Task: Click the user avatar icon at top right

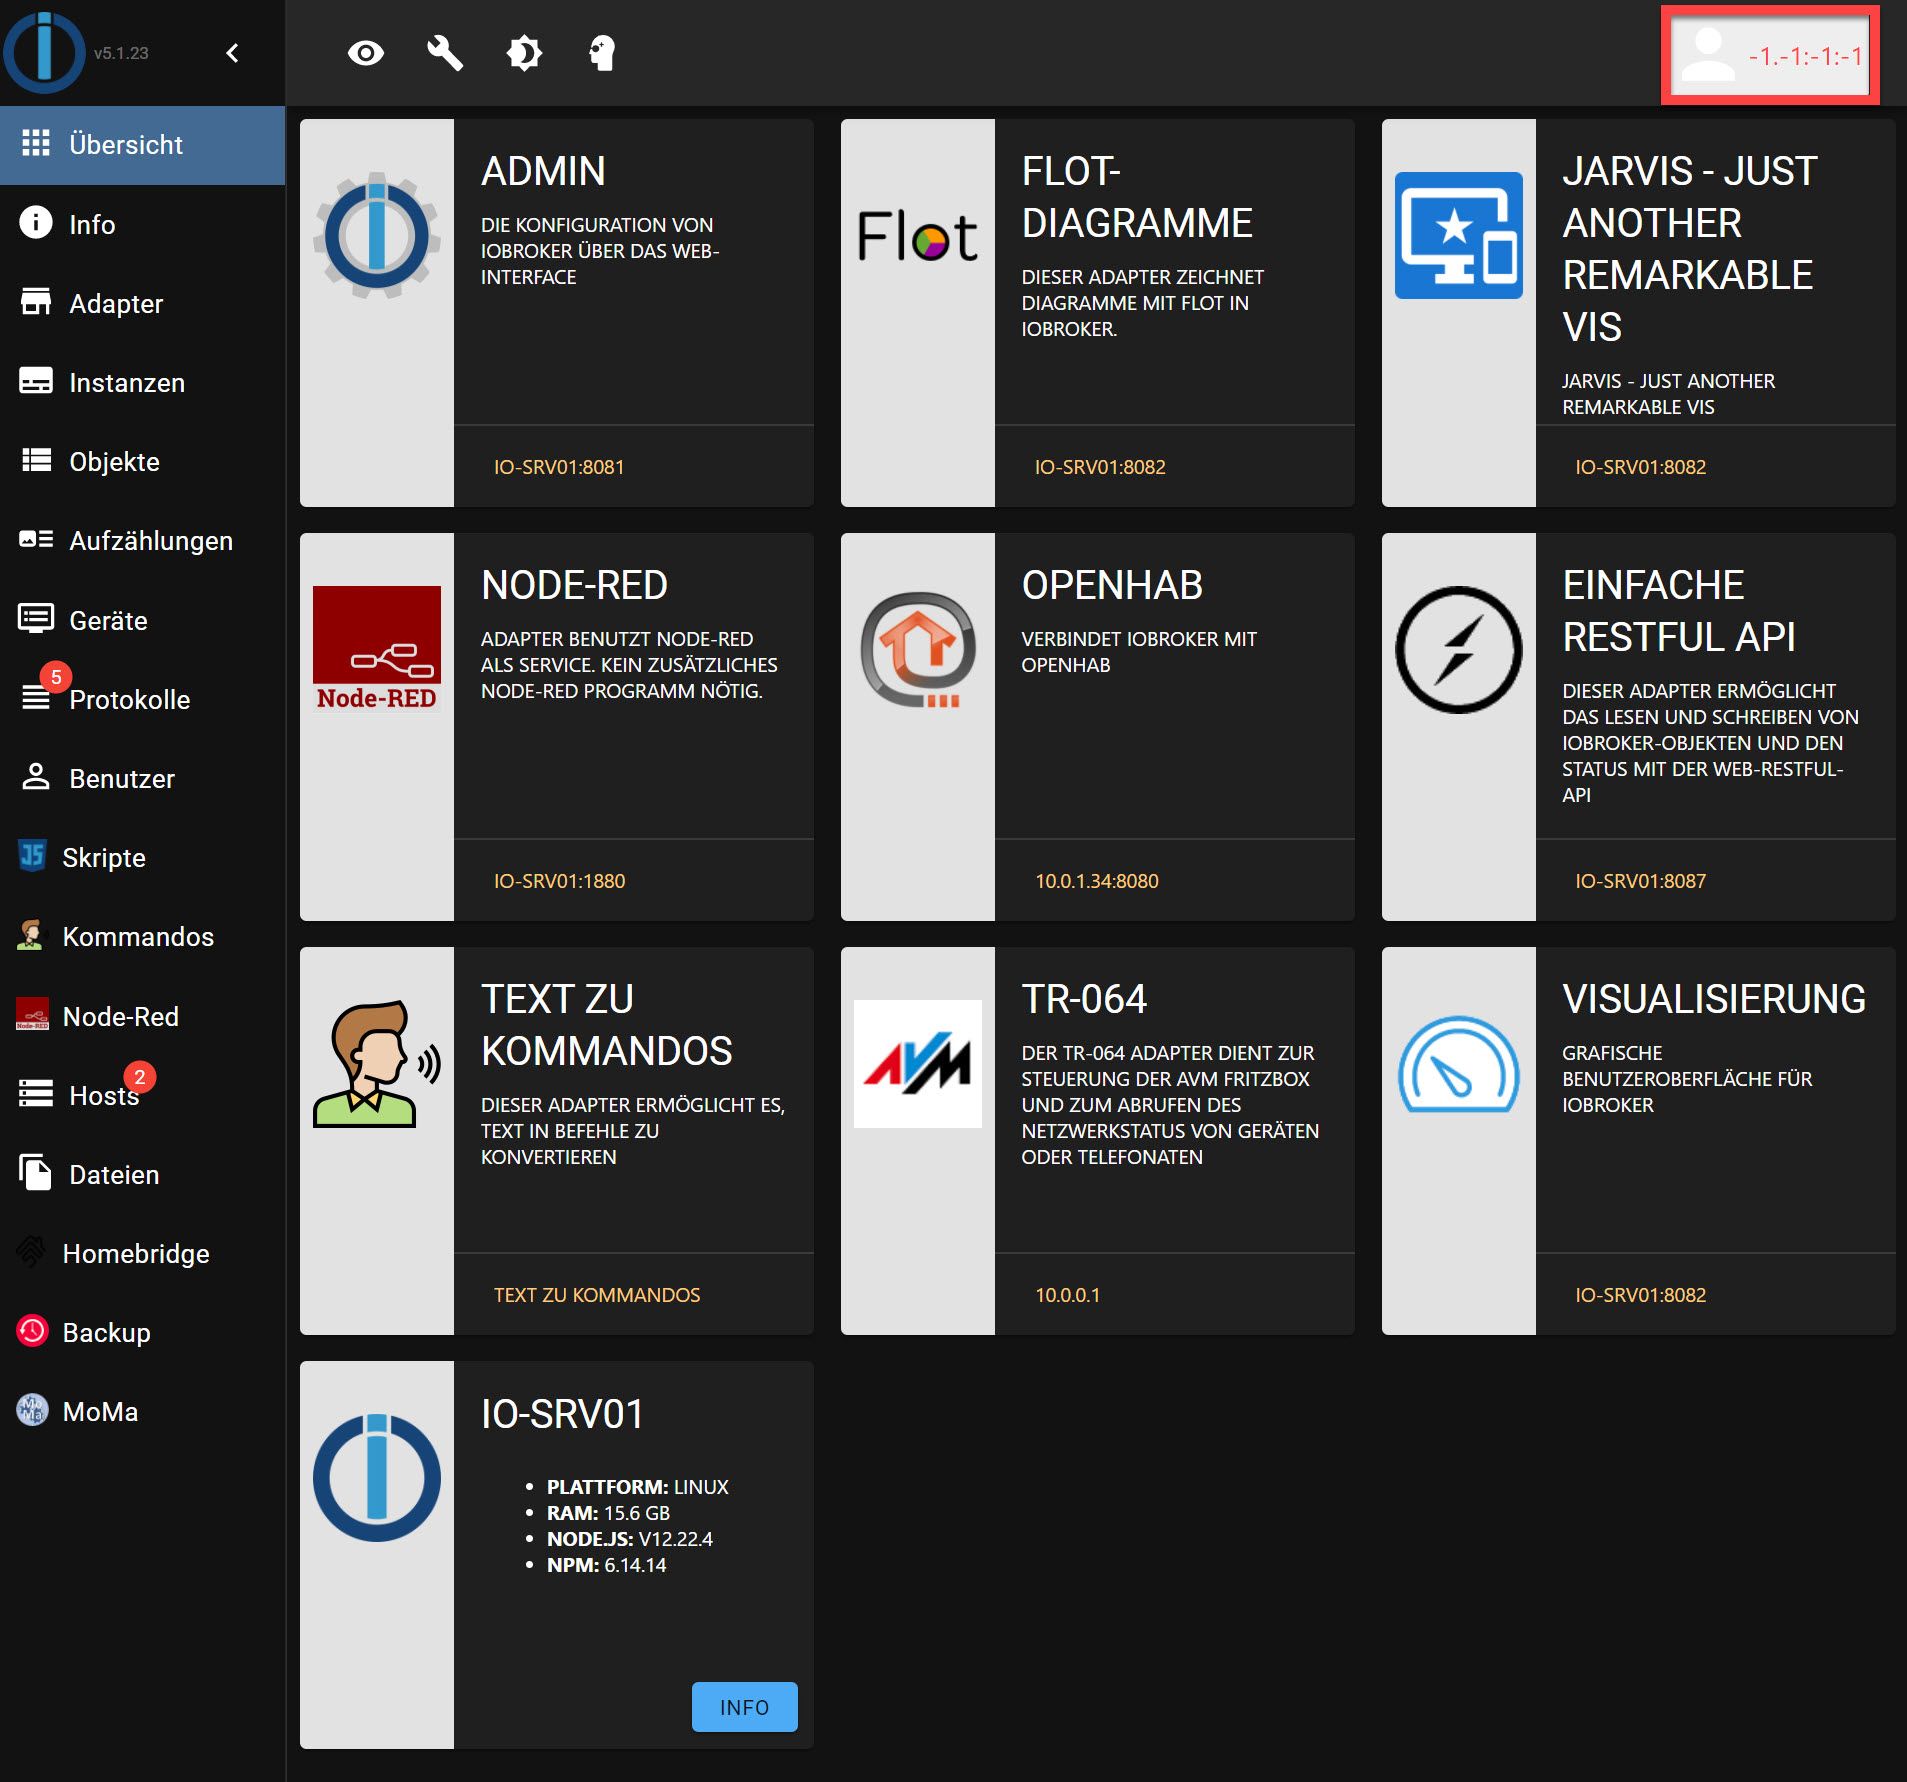Action: pos(1708,54)
